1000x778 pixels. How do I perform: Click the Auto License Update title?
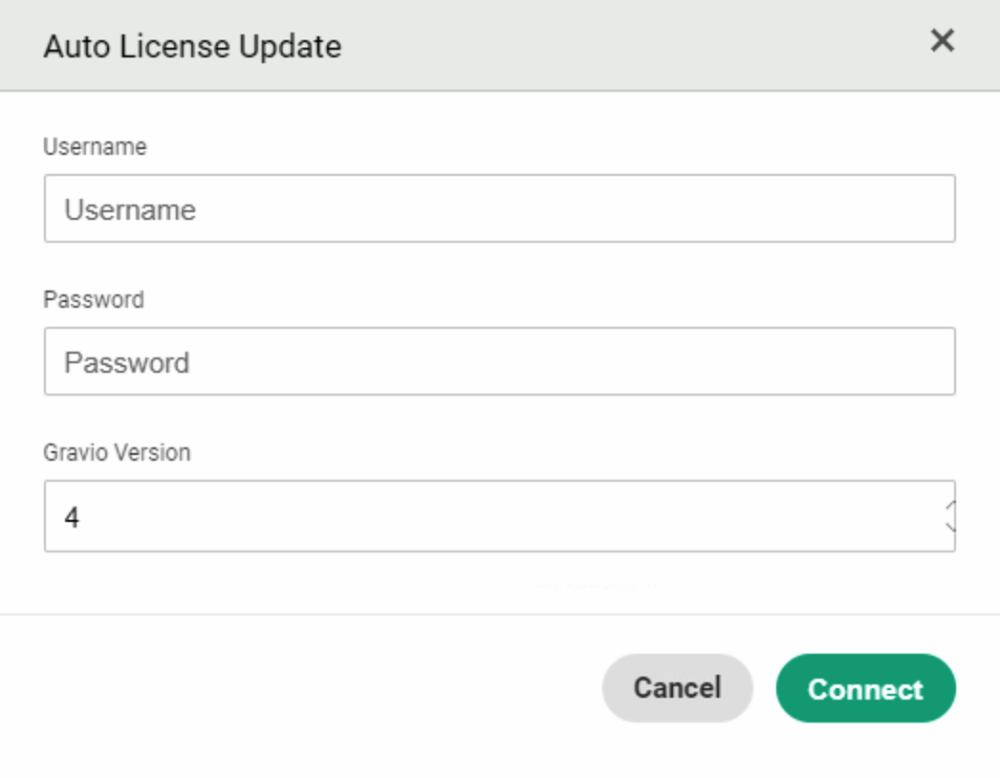(192, 46)
